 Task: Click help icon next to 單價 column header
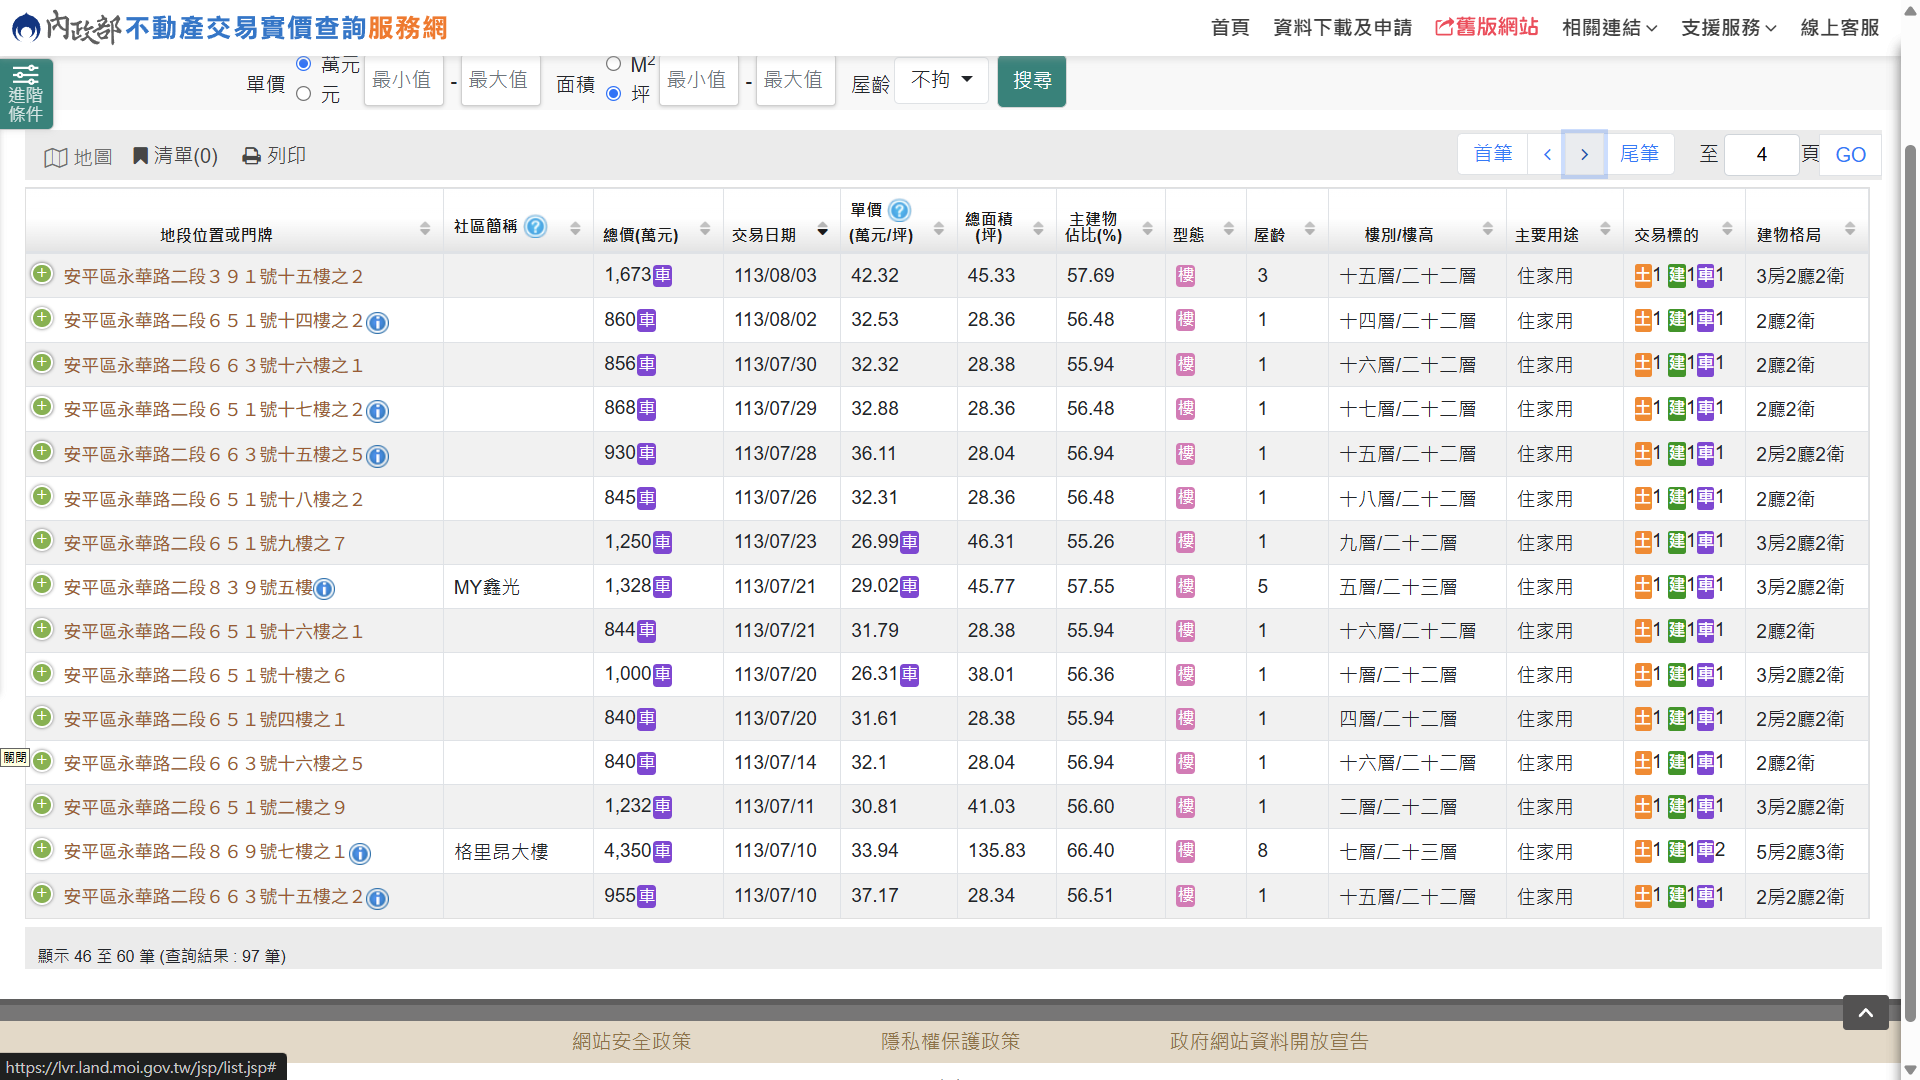click(899, 210)
